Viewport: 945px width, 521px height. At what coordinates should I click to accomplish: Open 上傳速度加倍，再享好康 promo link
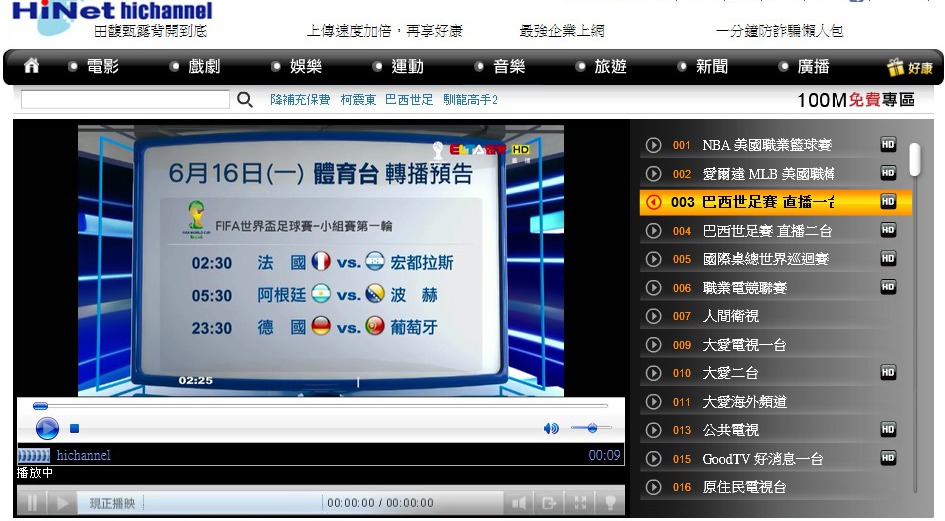385,31
